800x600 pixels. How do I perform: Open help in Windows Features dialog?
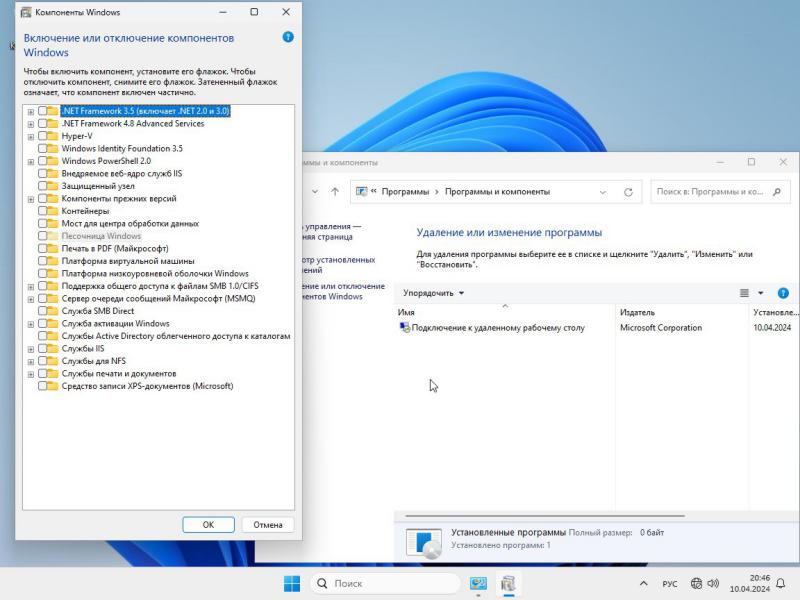pyautogui.click(x=288, y=37)
